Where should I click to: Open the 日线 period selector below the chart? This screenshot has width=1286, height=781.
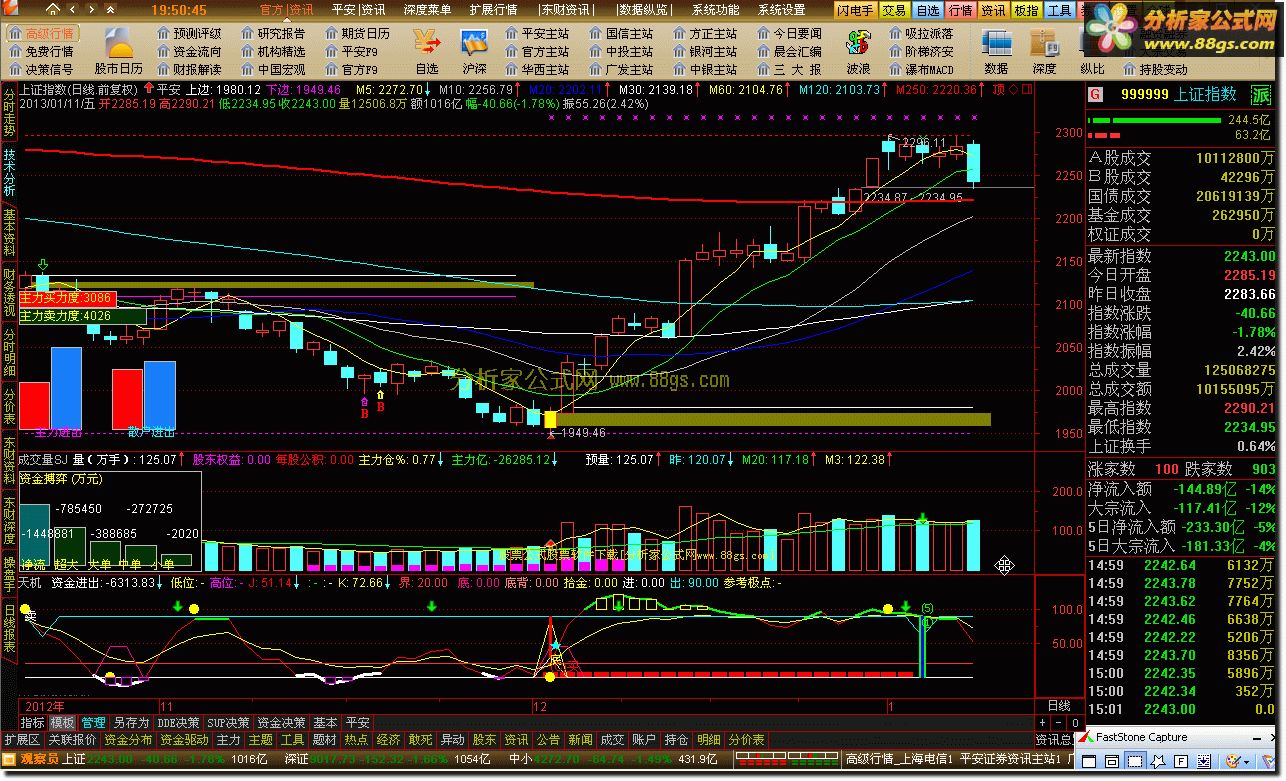1059,706
